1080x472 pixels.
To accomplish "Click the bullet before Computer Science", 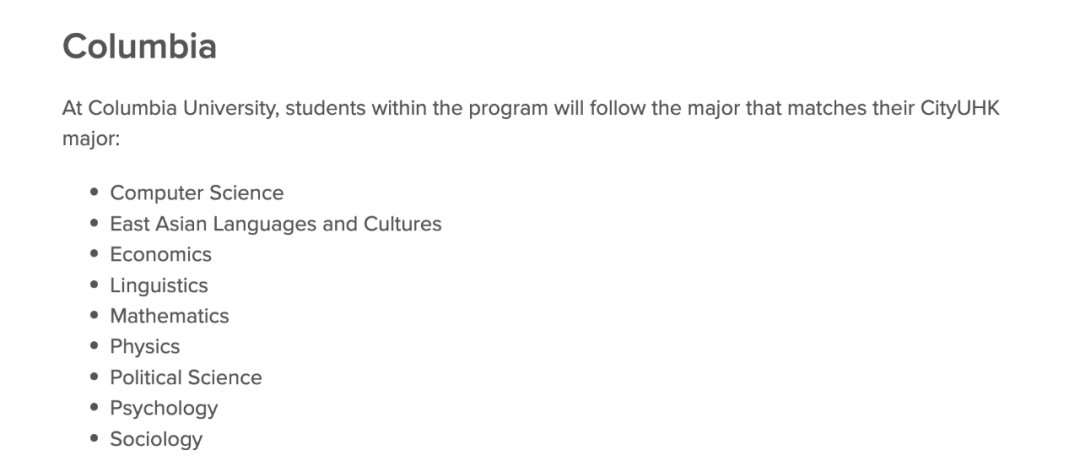I will pyautogui.click(x=94, y=192).
